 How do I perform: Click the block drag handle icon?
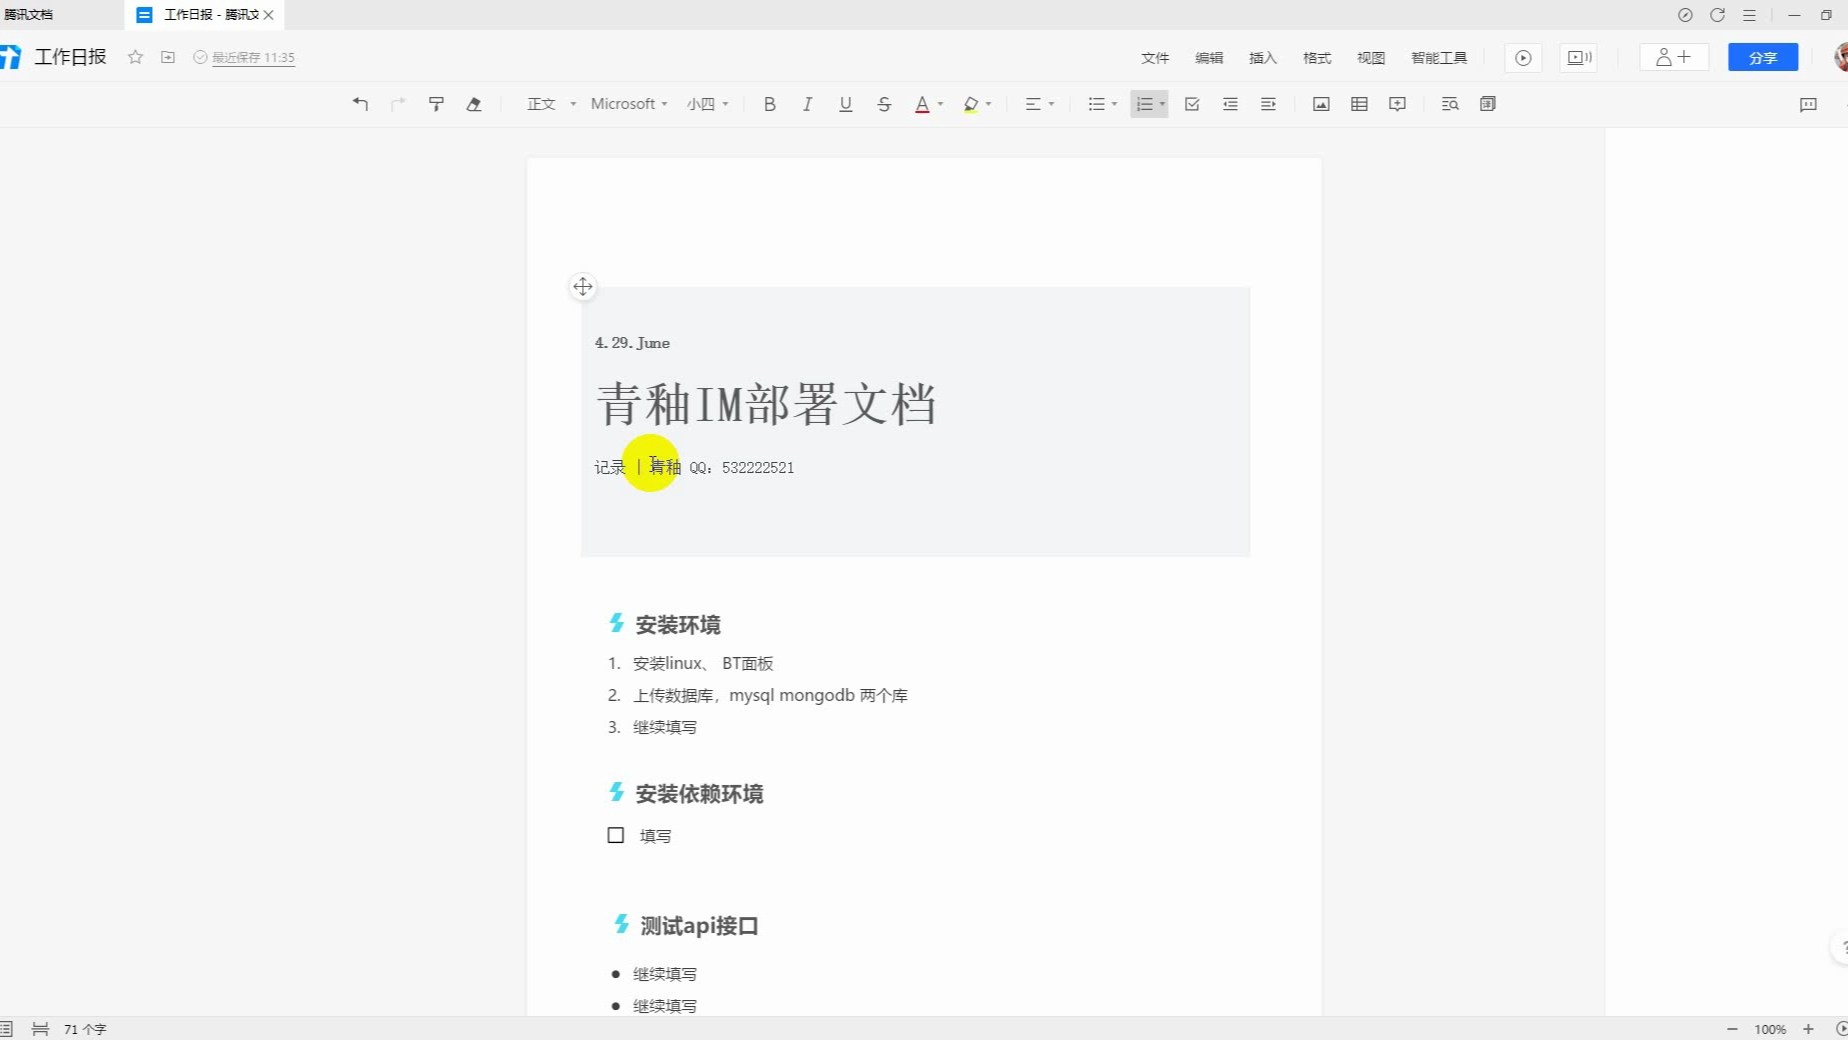pos(583,287)
